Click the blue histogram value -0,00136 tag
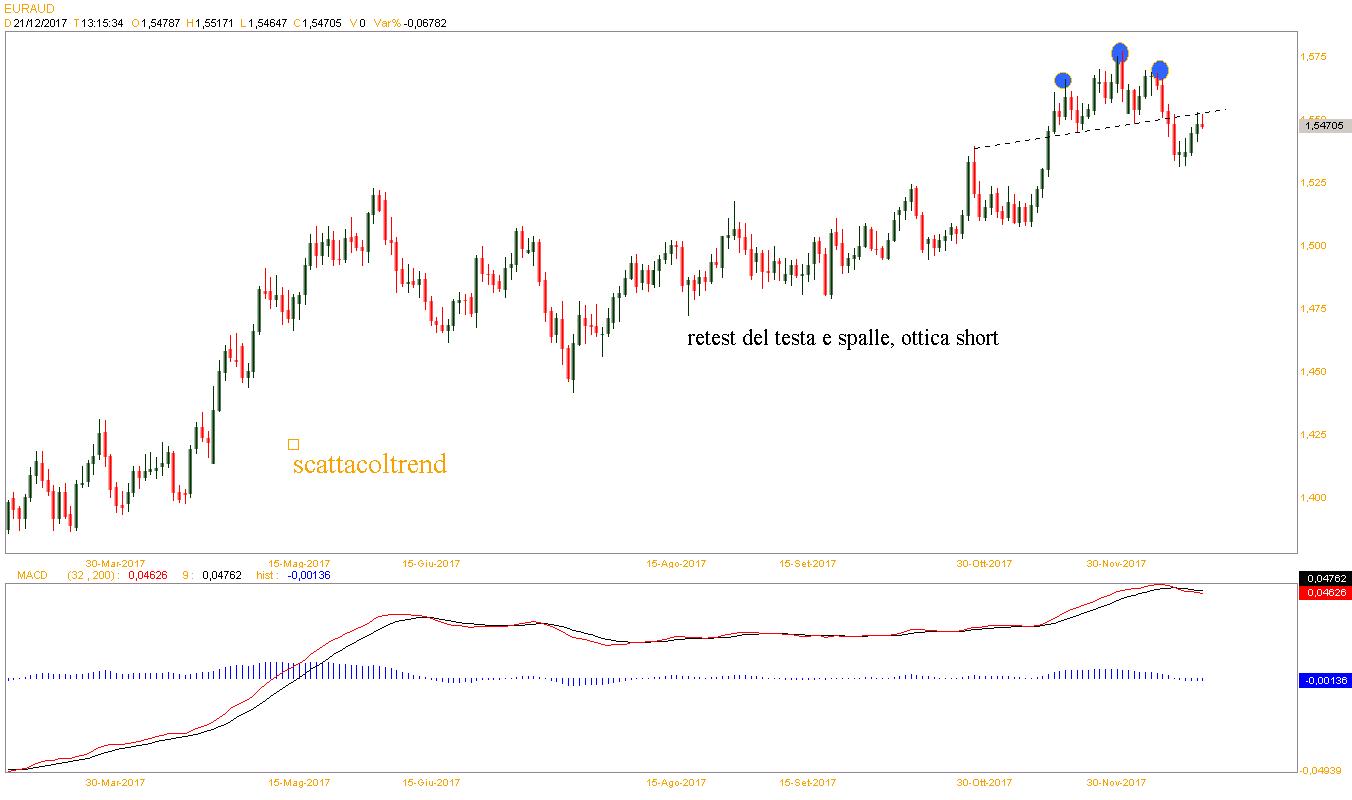 1325,680
